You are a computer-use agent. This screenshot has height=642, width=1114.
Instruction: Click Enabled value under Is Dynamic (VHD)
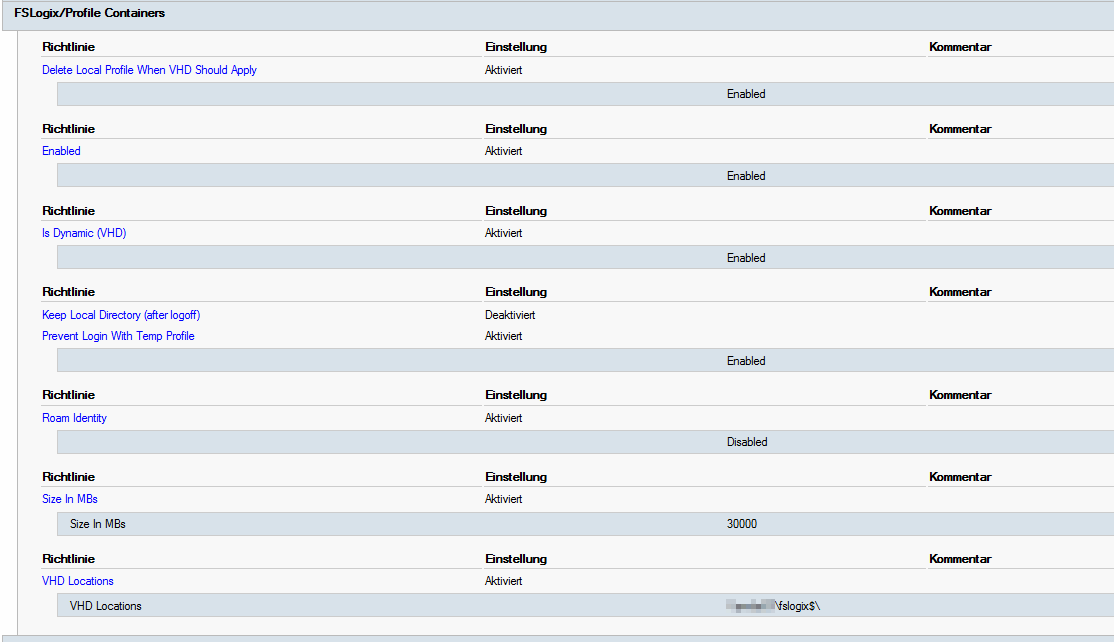[x=746, y=258]
